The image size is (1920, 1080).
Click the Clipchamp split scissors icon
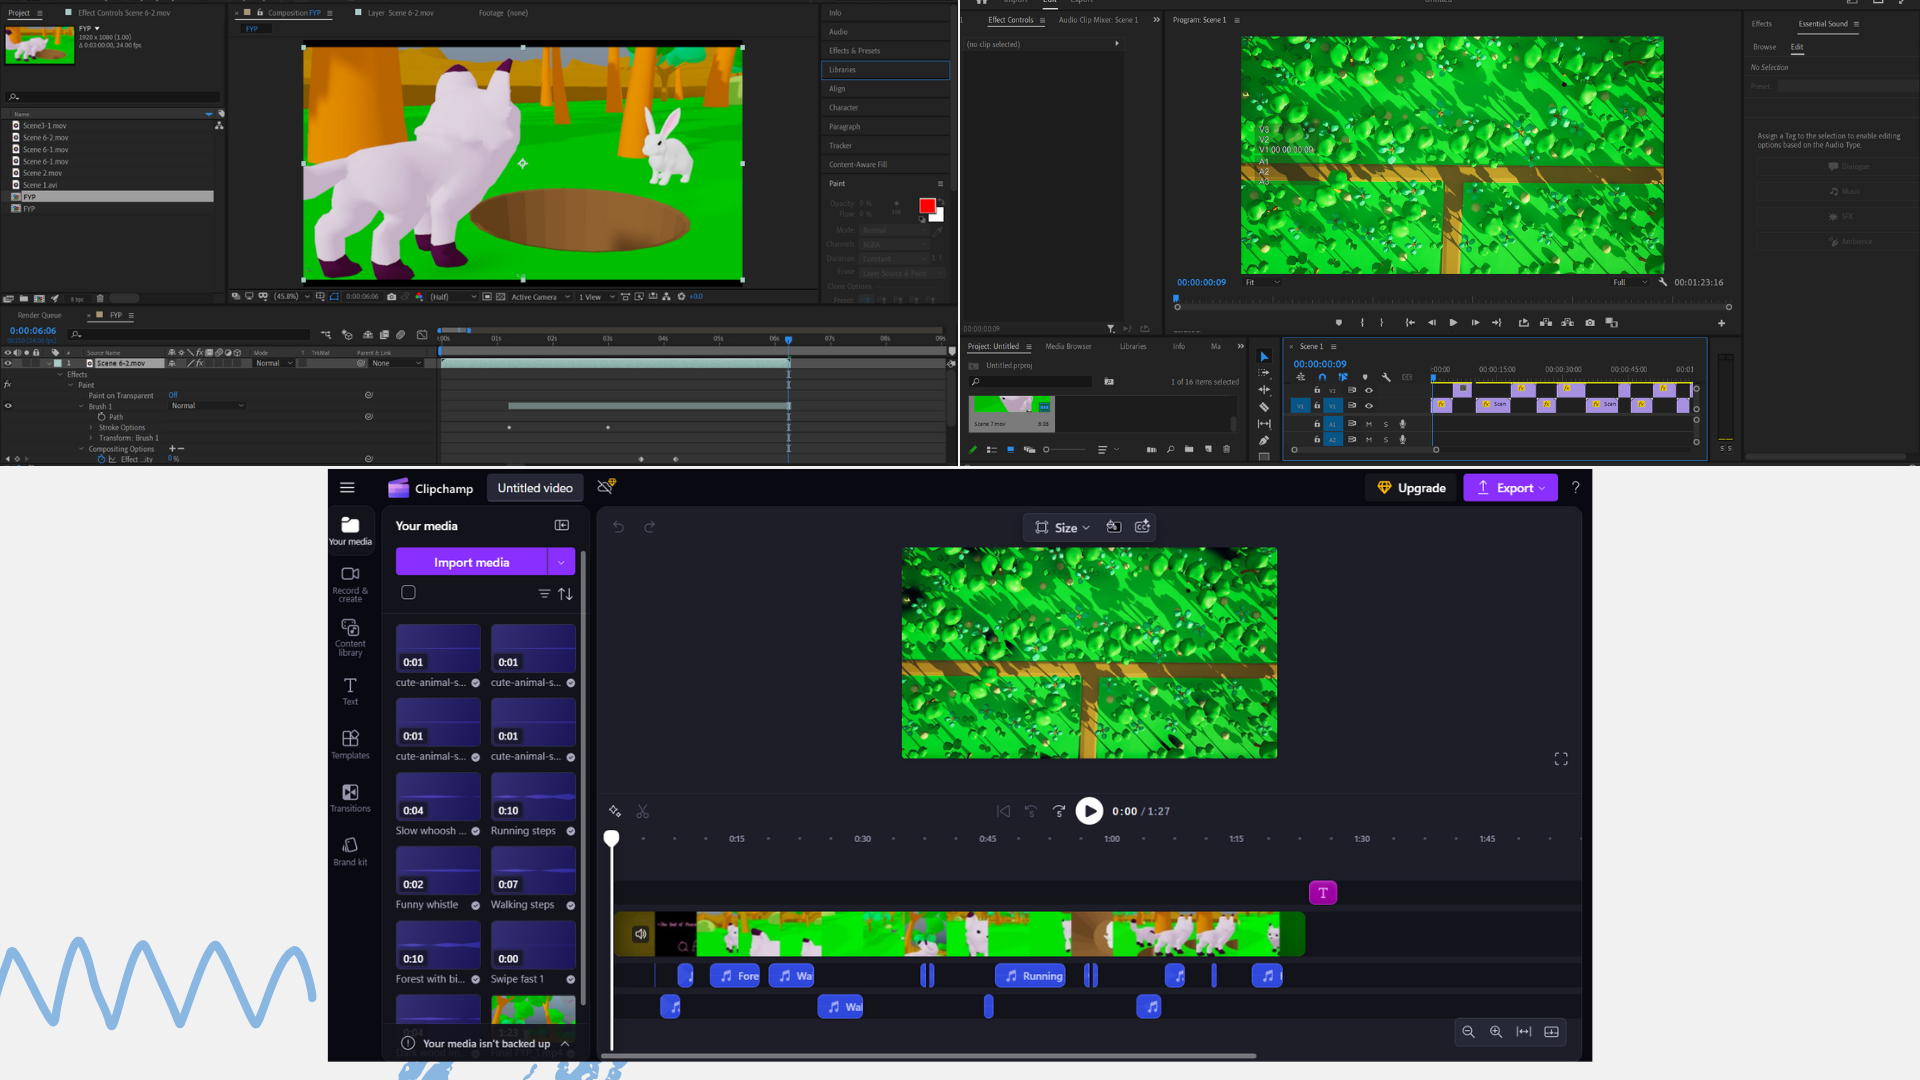click(642, 811)
